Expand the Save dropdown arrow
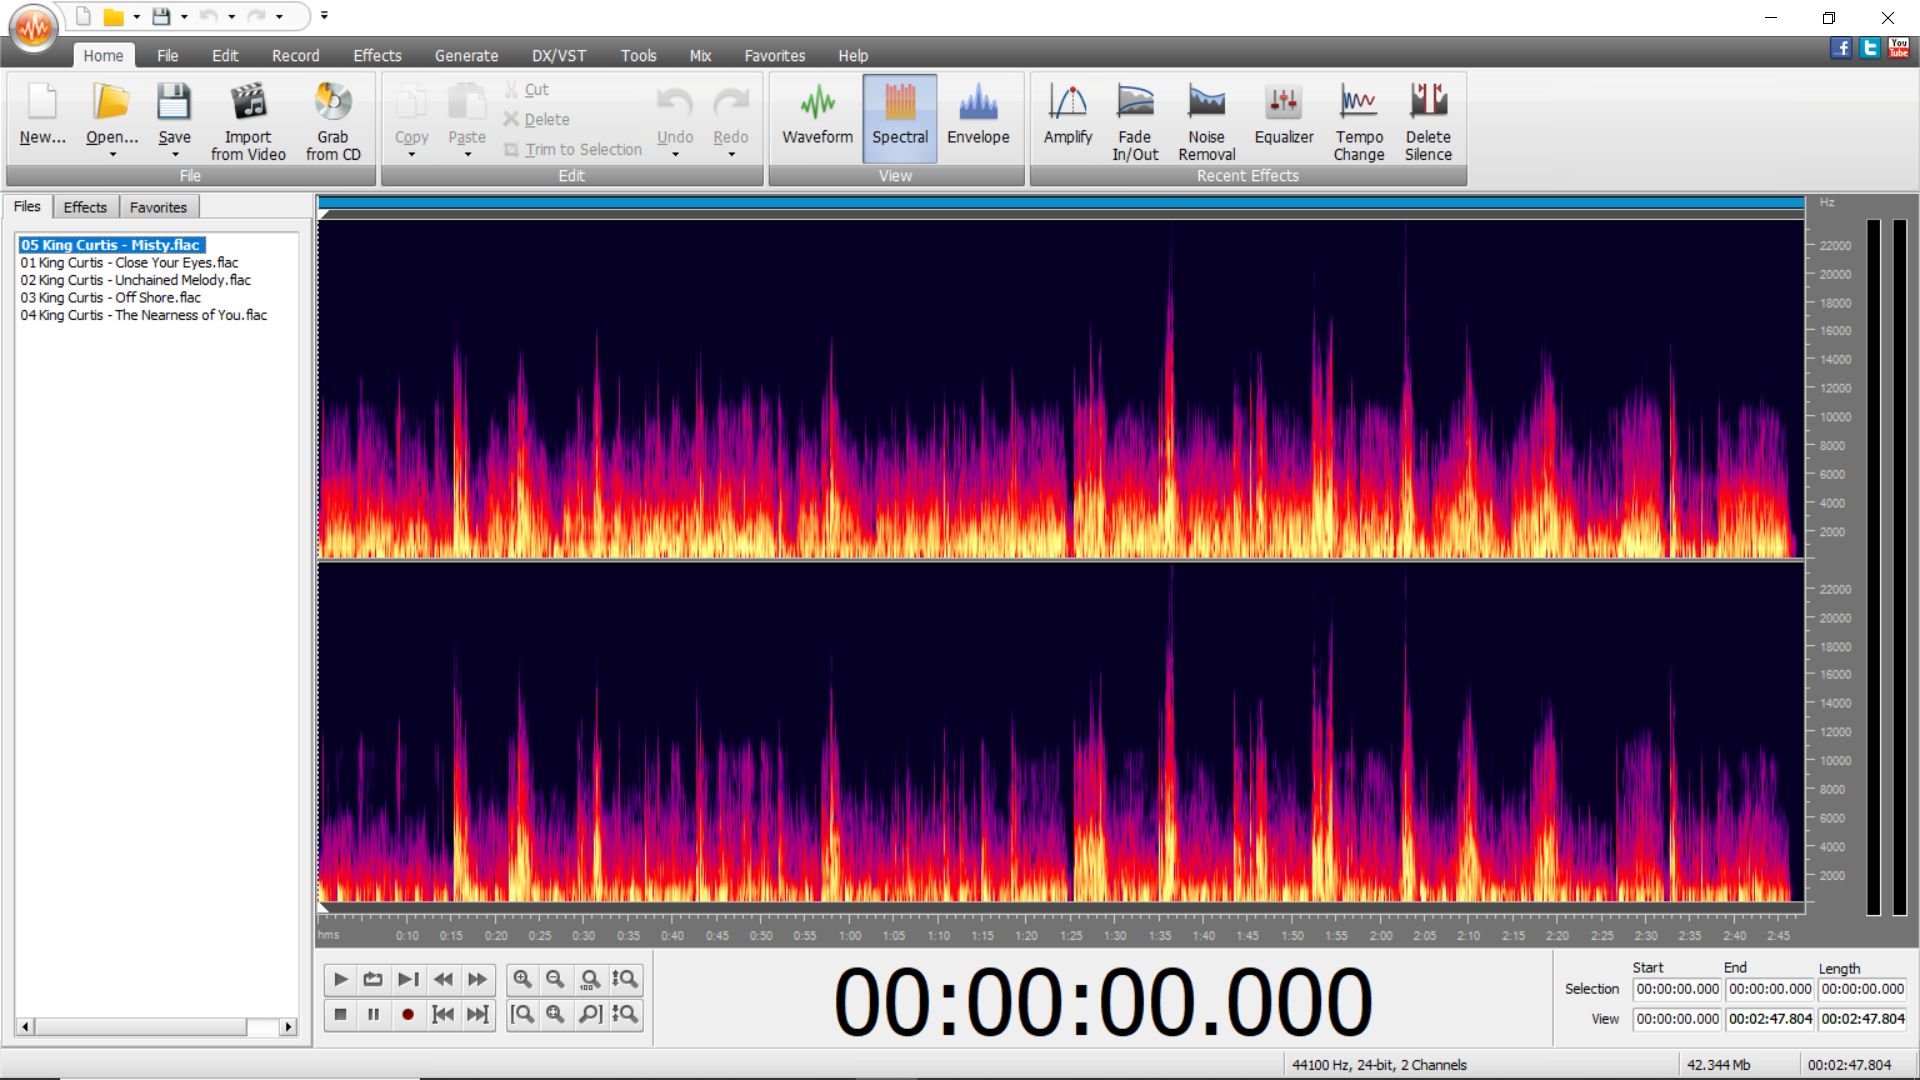Image resolution: width=1920 pixels, height=1080 pixels. 175,155
